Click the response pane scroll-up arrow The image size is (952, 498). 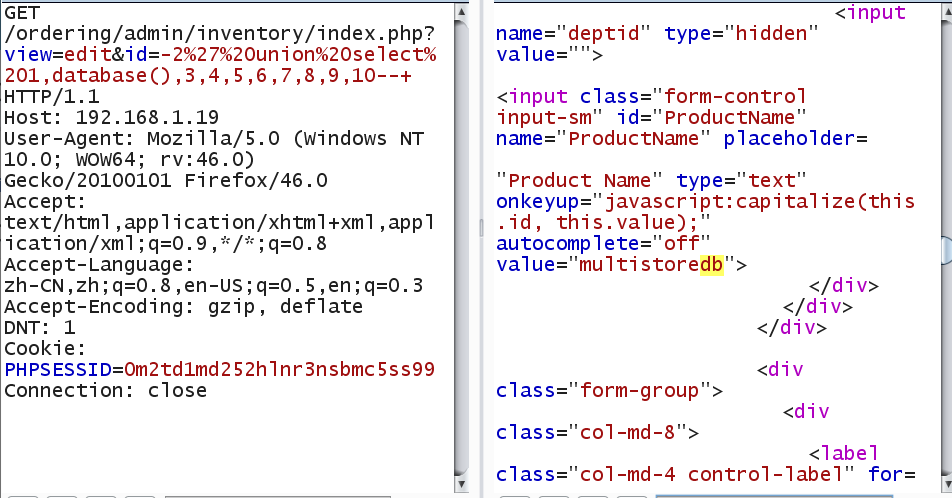947,11
